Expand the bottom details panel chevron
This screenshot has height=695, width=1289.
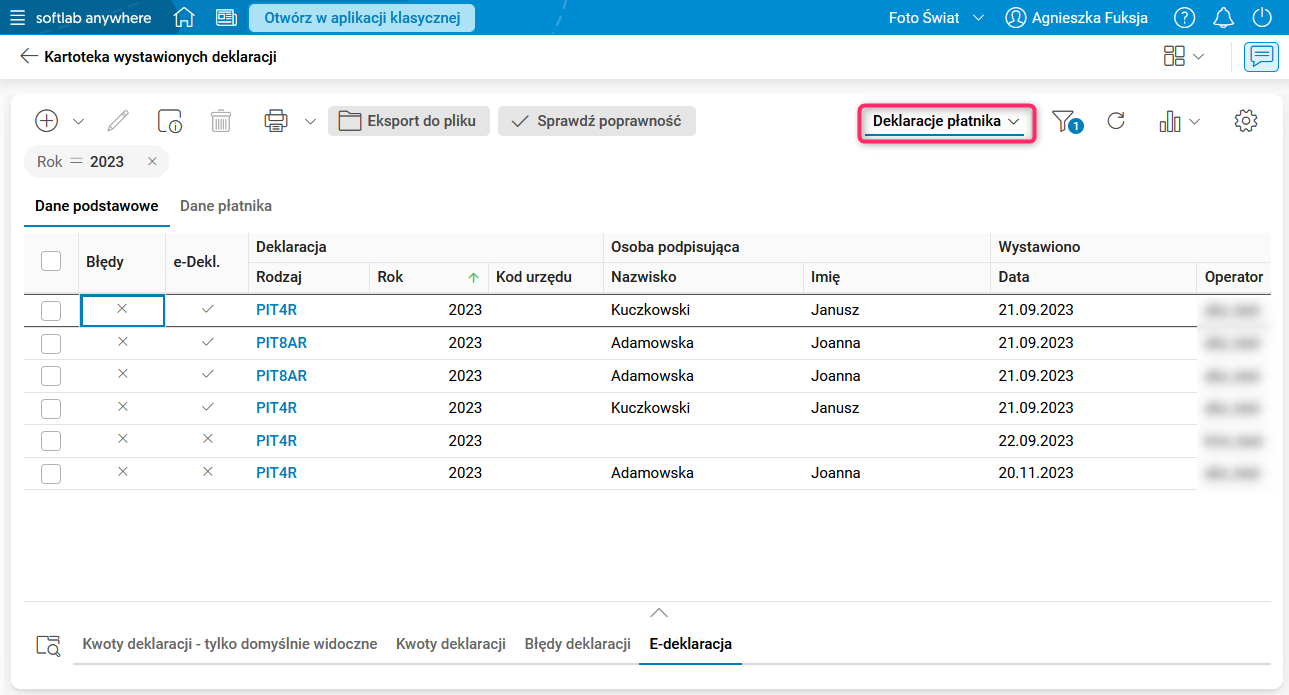[x=658, y=613]
